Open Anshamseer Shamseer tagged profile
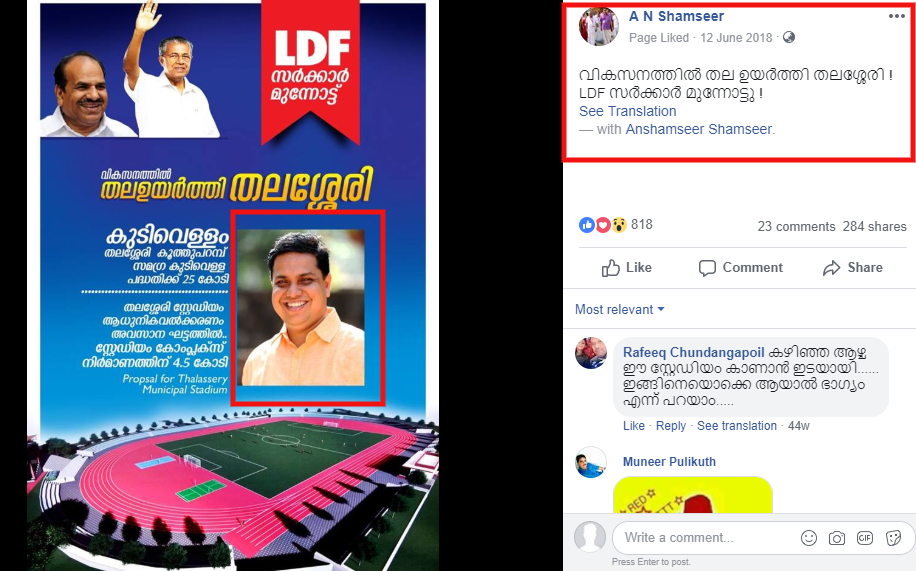The height and width of the screenshot is (571, 916). click(x=699, y=129)
